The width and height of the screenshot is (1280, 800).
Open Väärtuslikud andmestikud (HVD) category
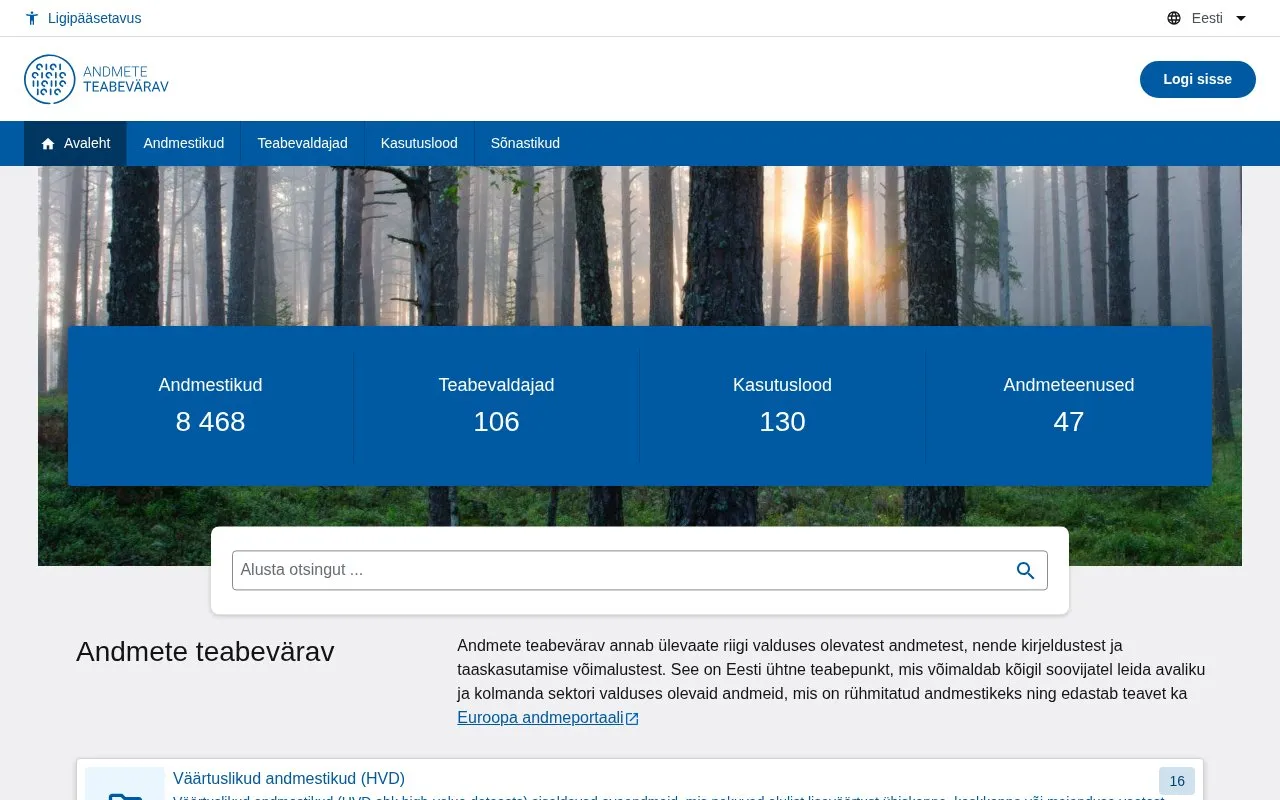(x=289, y=778)
